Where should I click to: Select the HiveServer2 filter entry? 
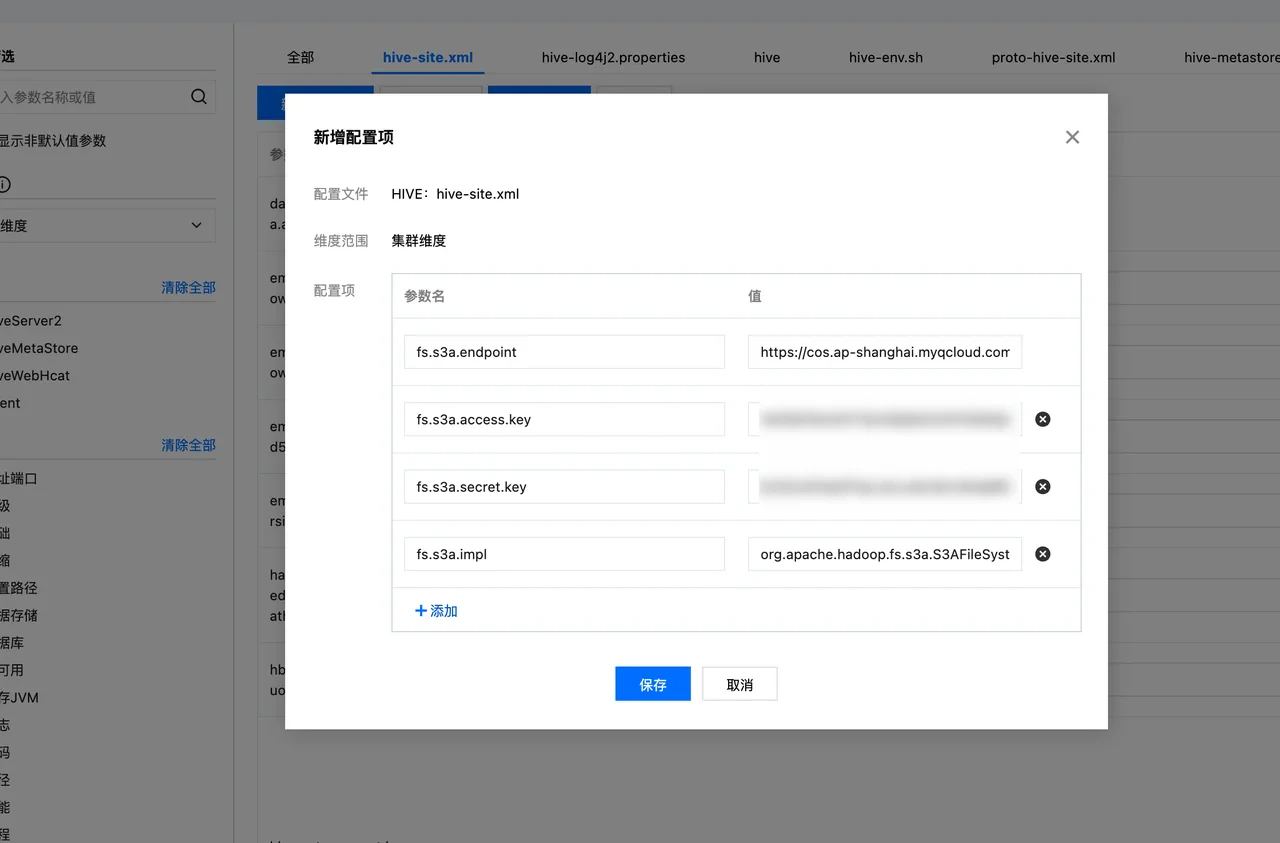[30, 320]
